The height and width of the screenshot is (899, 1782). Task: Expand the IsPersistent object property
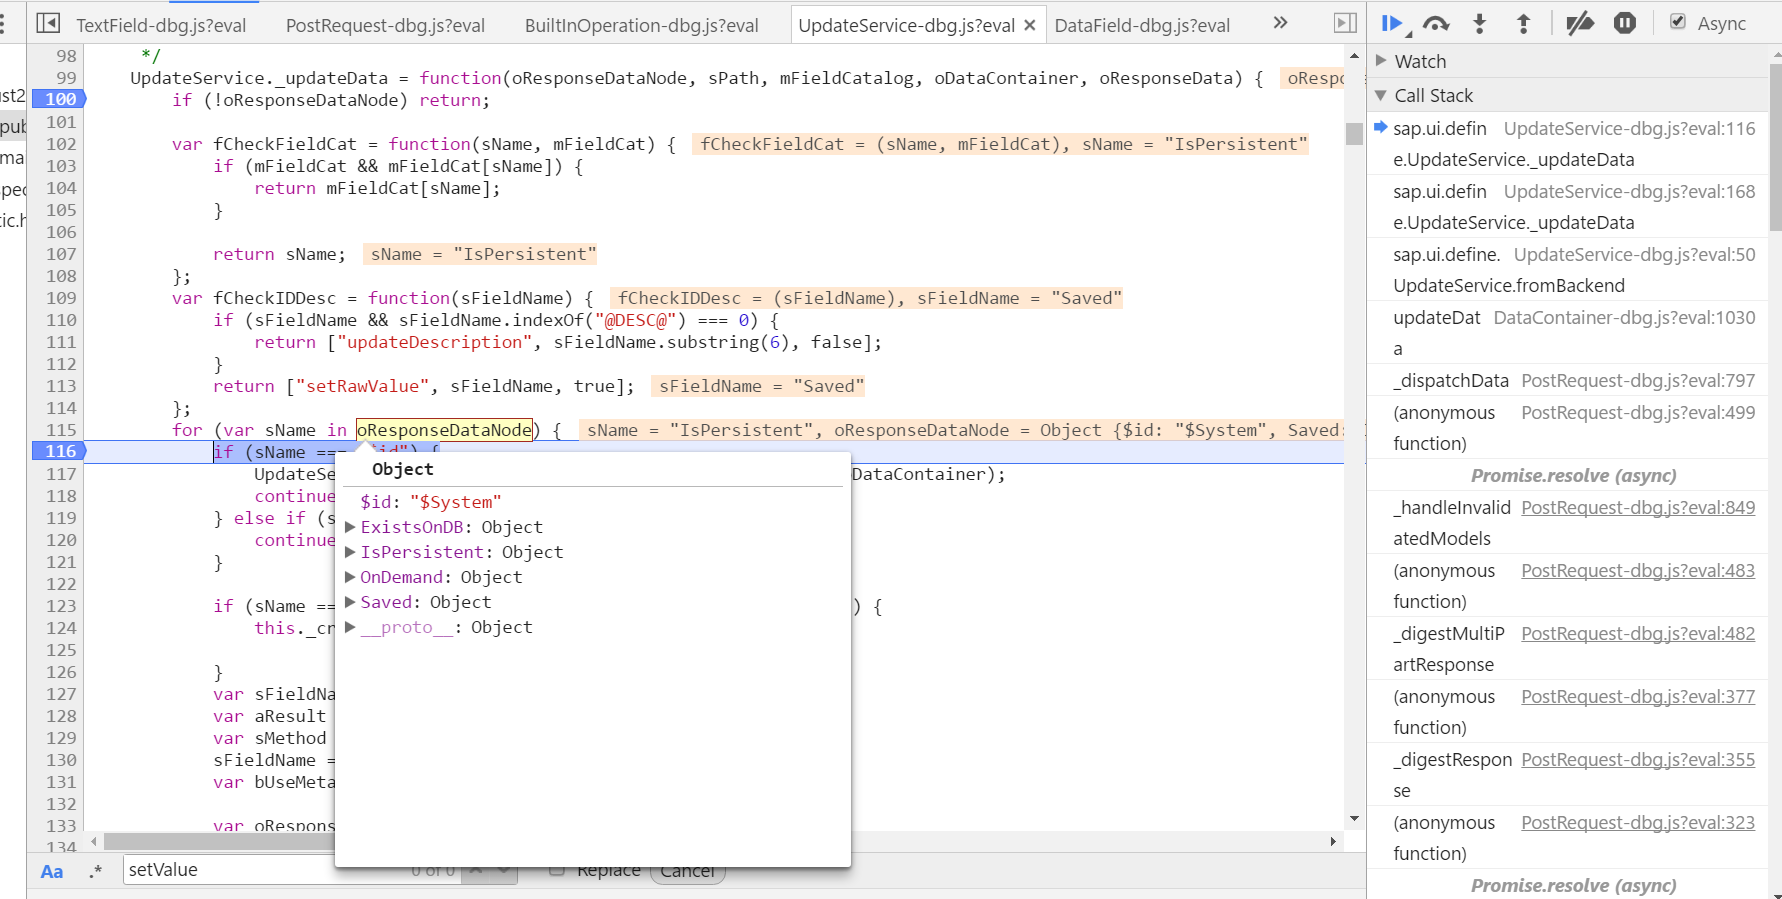click(350, 552)
